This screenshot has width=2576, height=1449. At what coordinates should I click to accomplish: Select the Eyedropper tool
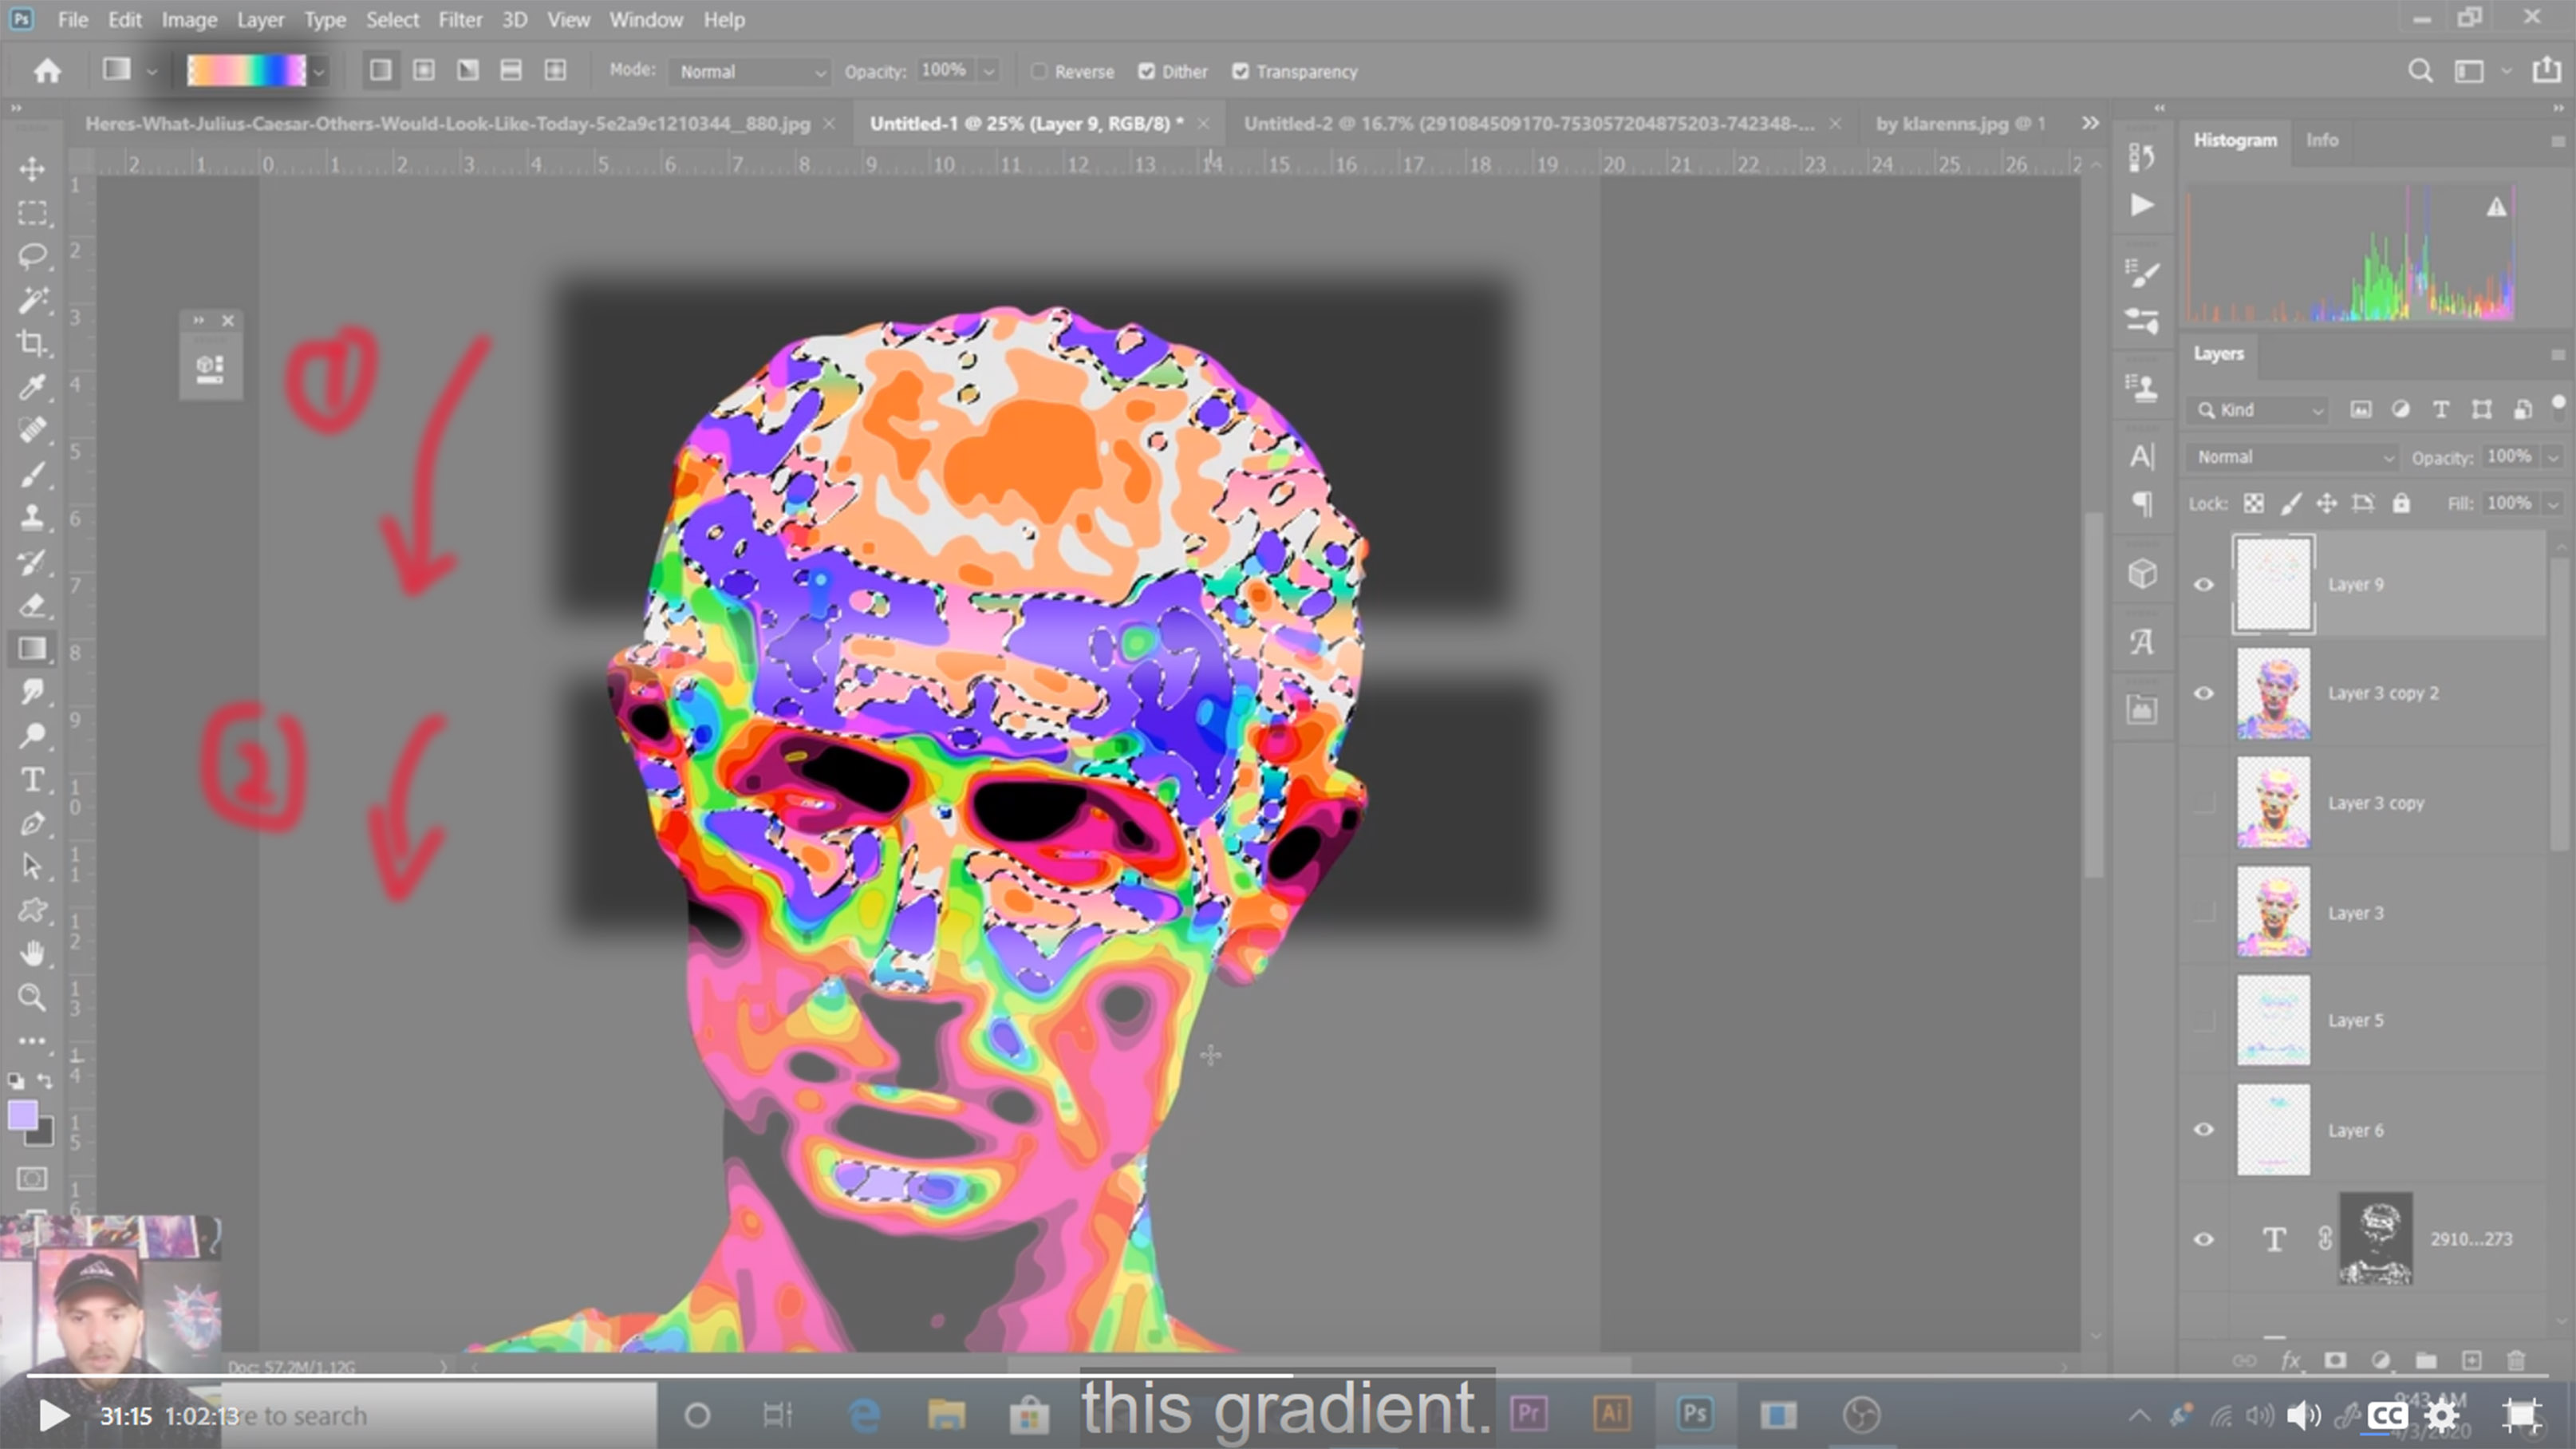(x=33, y=386)
